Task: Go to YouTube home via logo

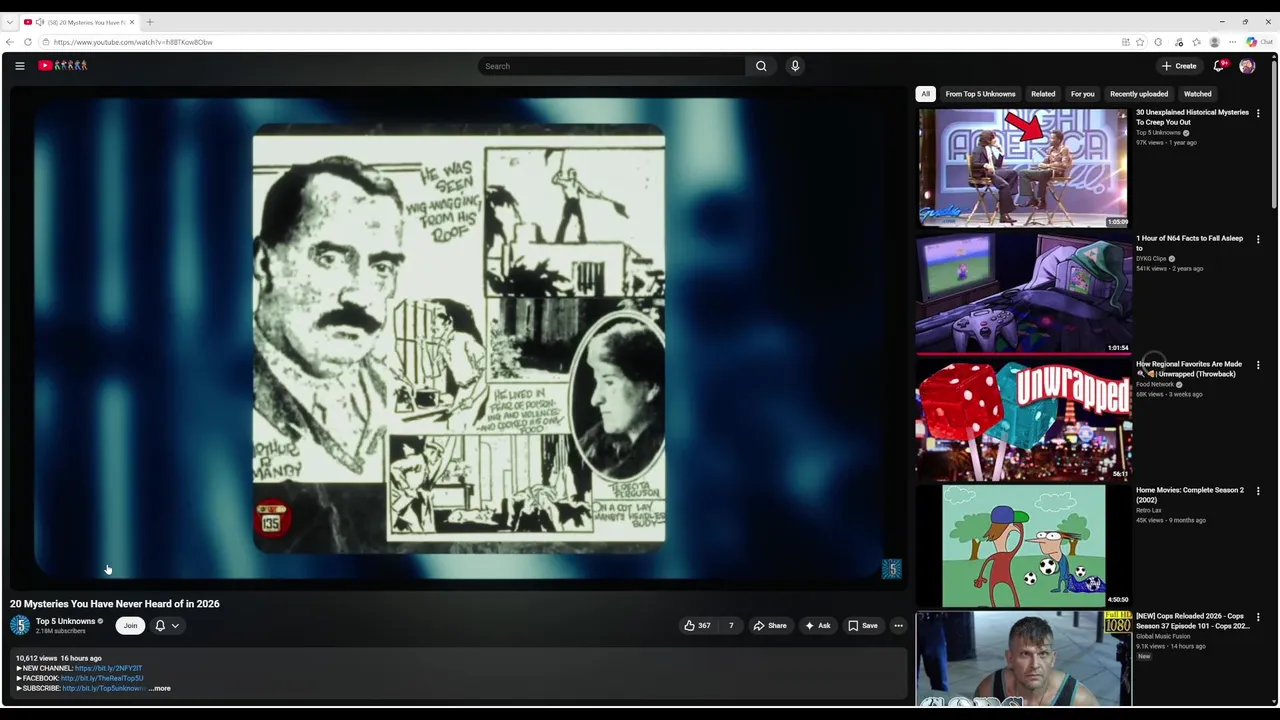Action: click(x=63, y=66)
